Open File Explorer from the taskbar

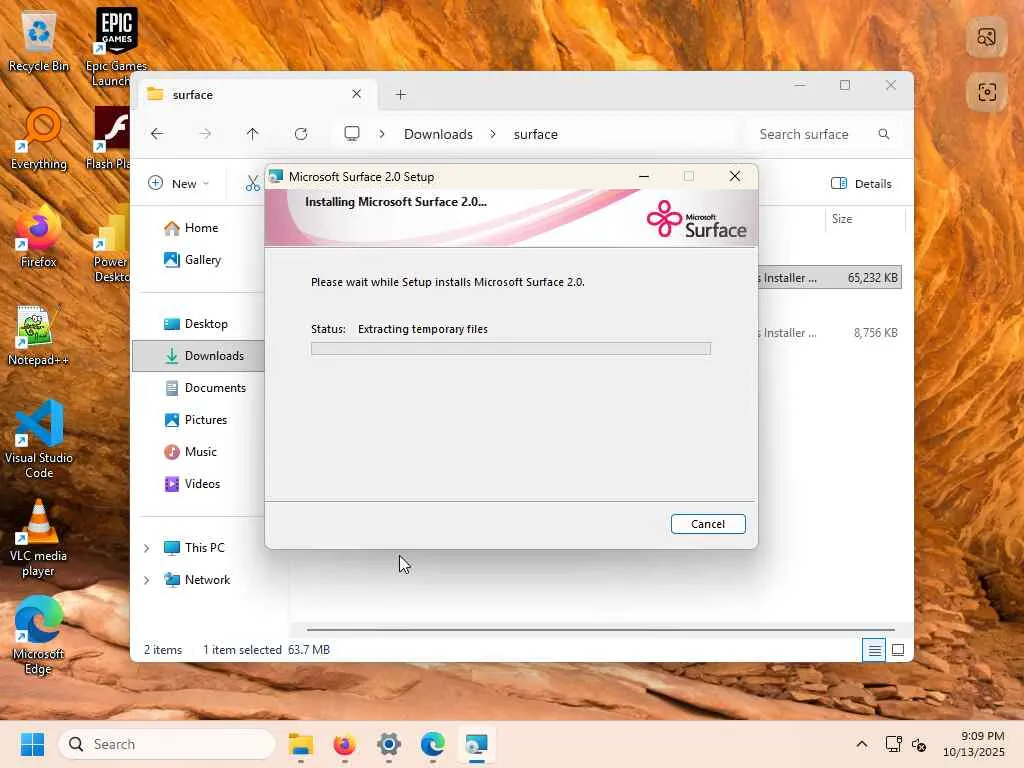pyautogui.click(x=300, y=744)
